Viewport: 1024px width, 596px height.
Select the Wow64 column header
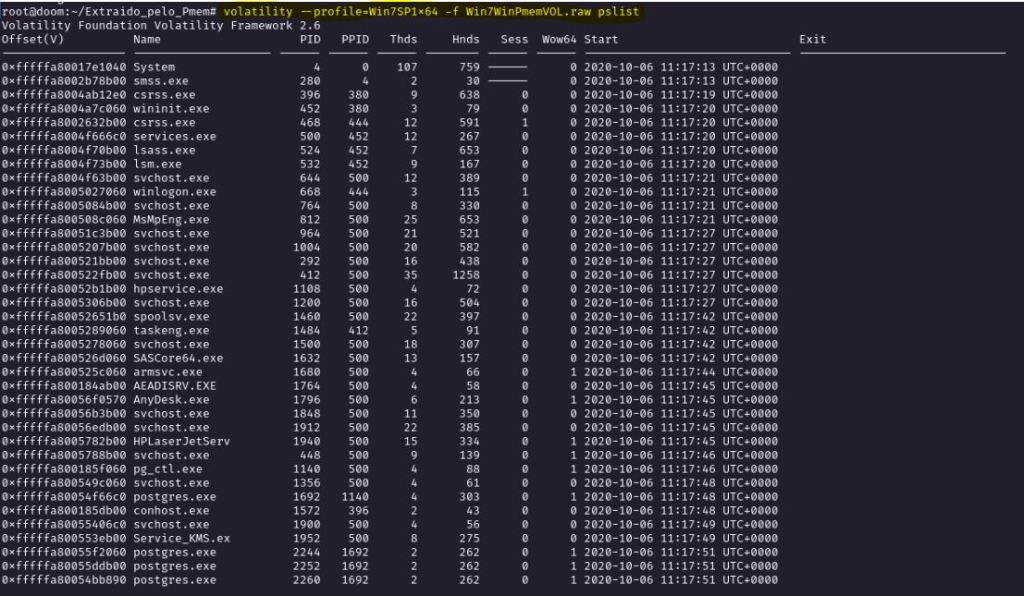coord(558,40)
